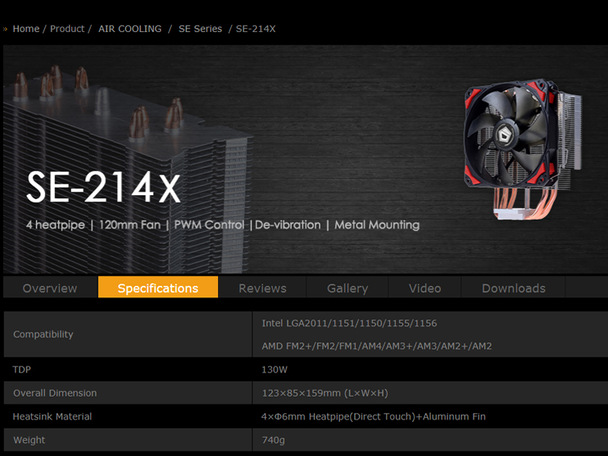Viewport: 608px width, 456px height.
Task: Switch to the Overview tab
Action: (x=50, y=288)
